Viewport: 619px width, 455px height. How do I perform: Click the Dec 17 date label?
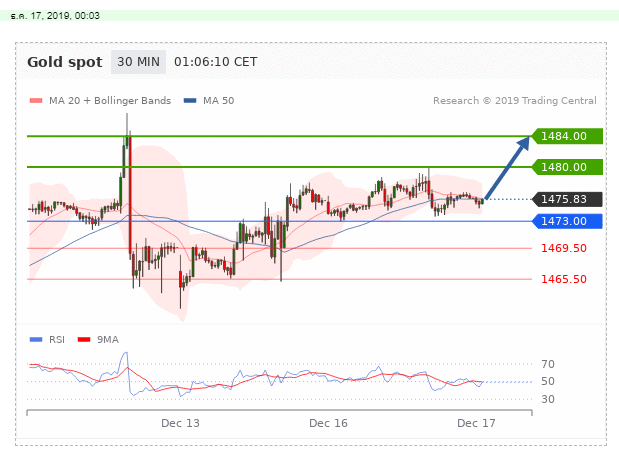point(476,423)
